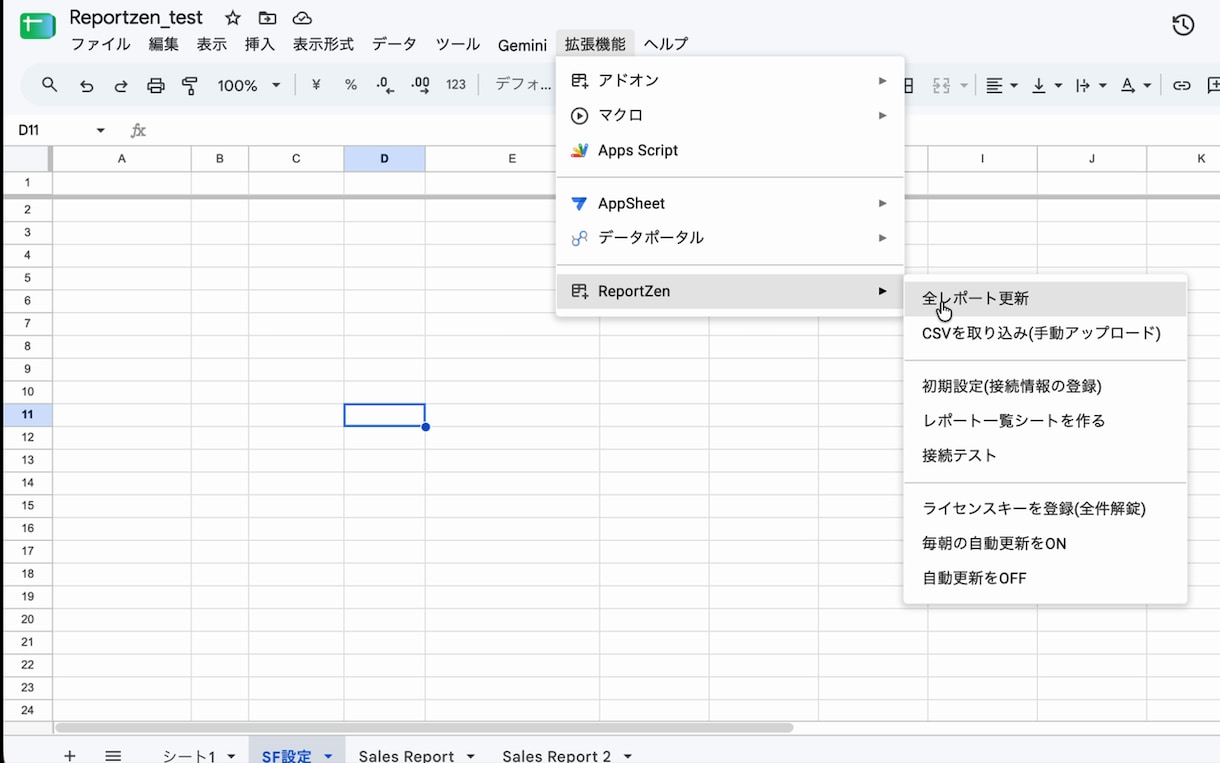Format as yen currency
Viewport: 1220px width, 763px height.
[x=316, y=85]
